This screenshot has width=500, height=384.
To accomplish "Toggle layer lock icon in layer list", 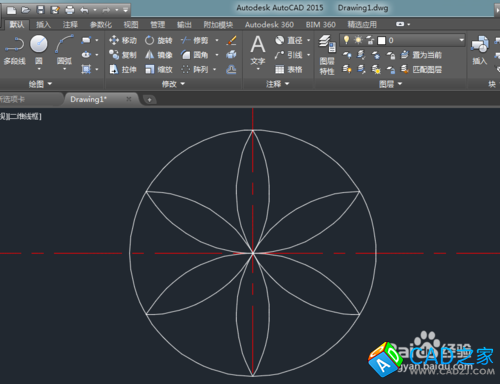I will [370, 40].
